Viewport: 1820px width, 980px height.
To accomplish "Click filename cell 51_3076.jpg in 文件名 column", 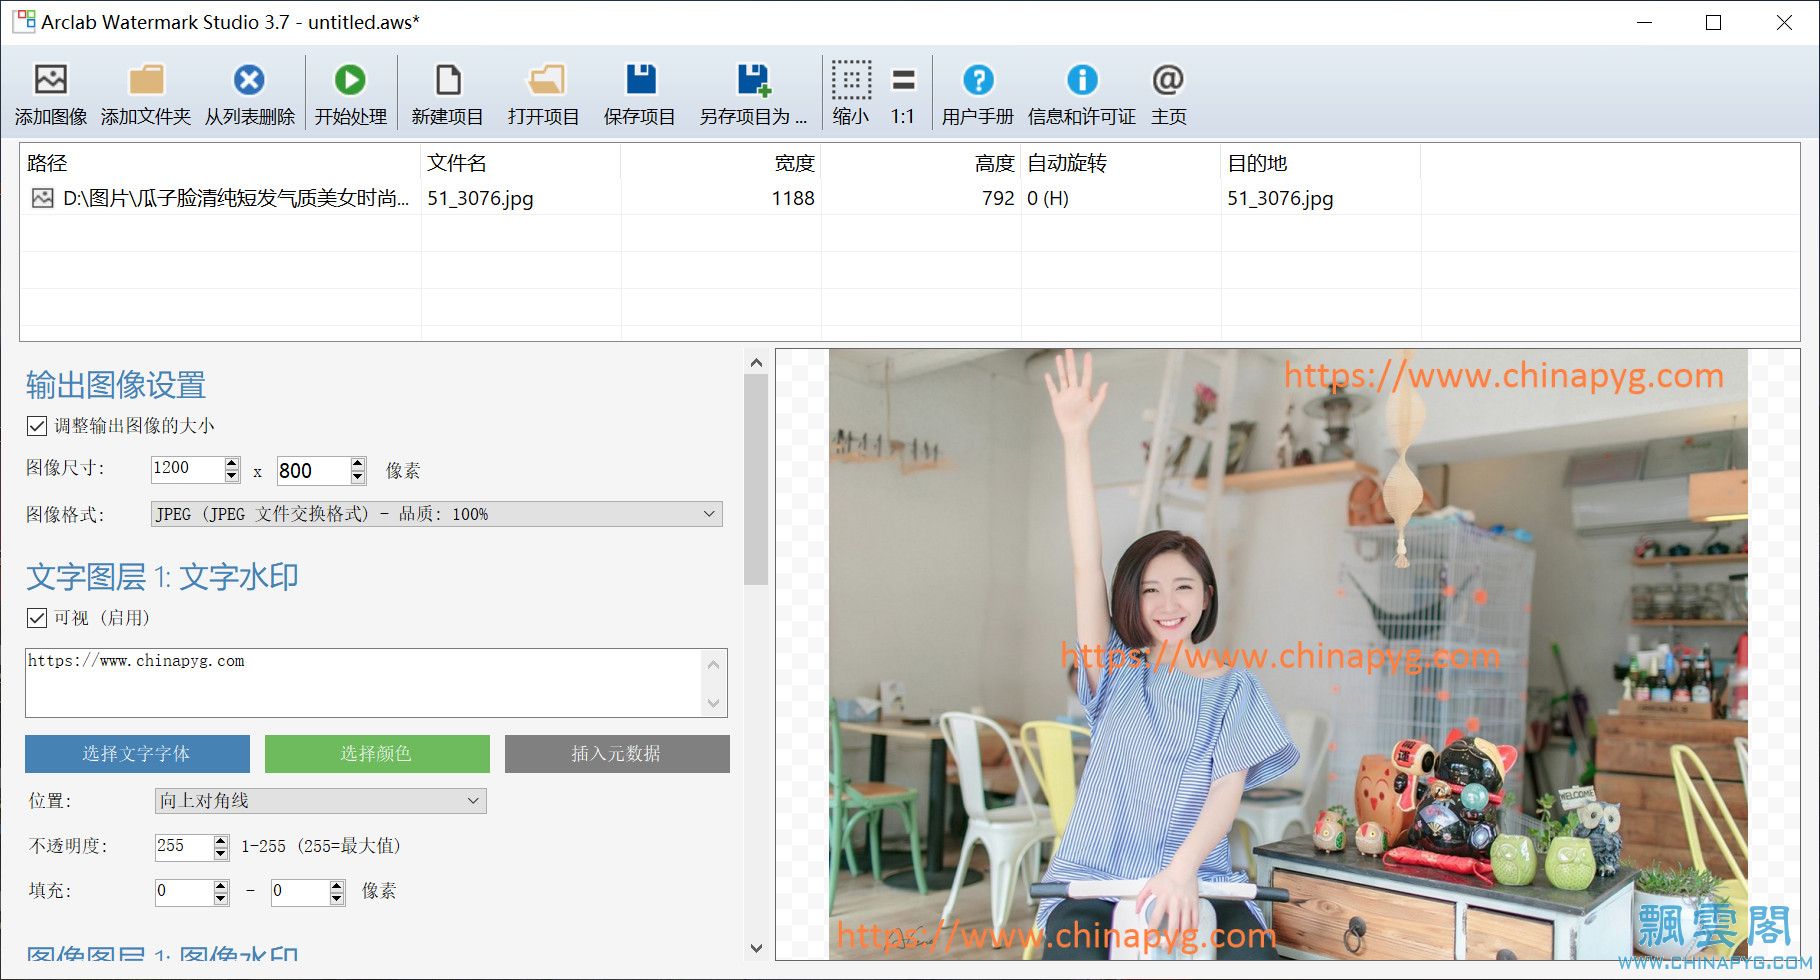I will click(x=480, y=198).
